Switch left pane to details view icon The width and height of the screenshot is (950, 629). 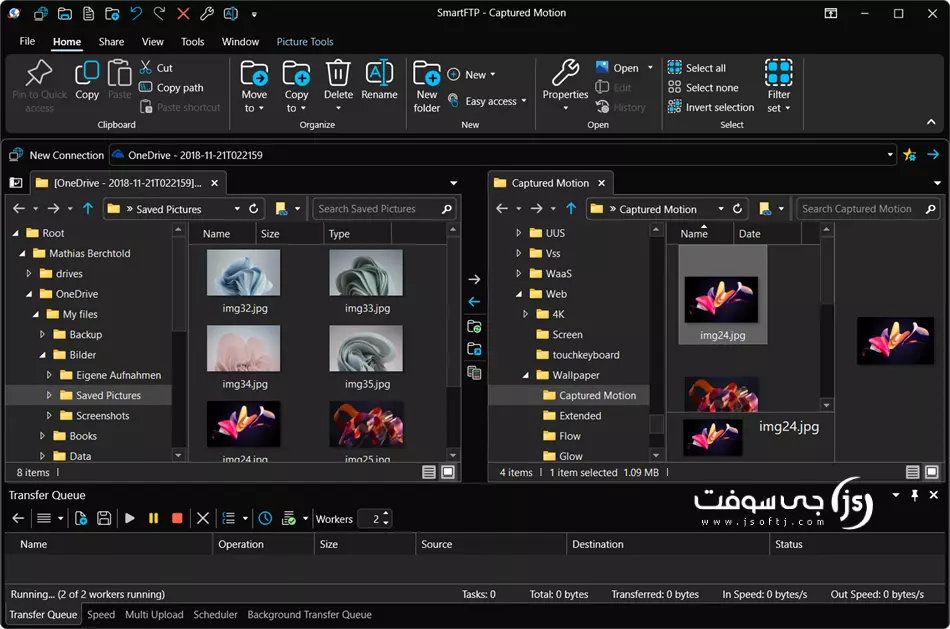[x=429, y=473]
